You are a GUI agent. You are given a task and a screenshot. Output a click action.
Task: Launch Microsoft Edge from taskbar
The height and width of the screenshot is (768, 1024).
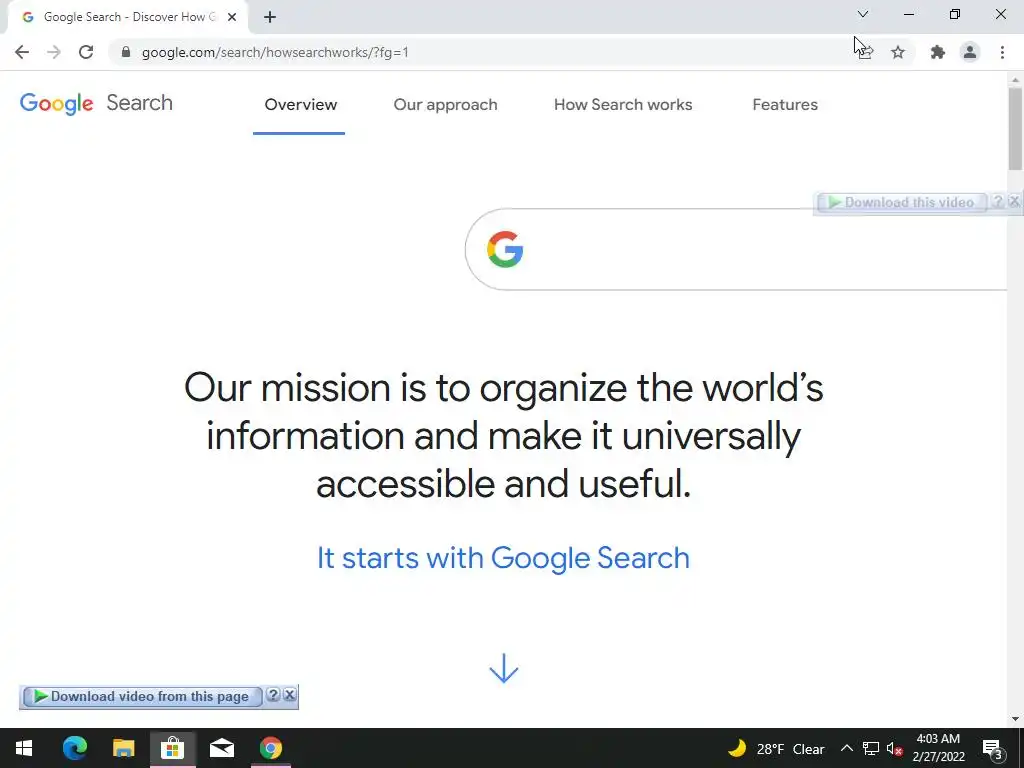click(x=74, y=748)
